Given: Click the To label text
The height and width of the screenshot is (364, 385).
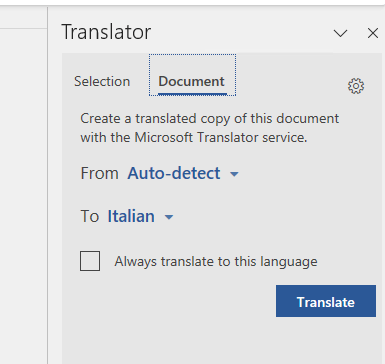Looking at the screenshot, I should pos(90,216).
